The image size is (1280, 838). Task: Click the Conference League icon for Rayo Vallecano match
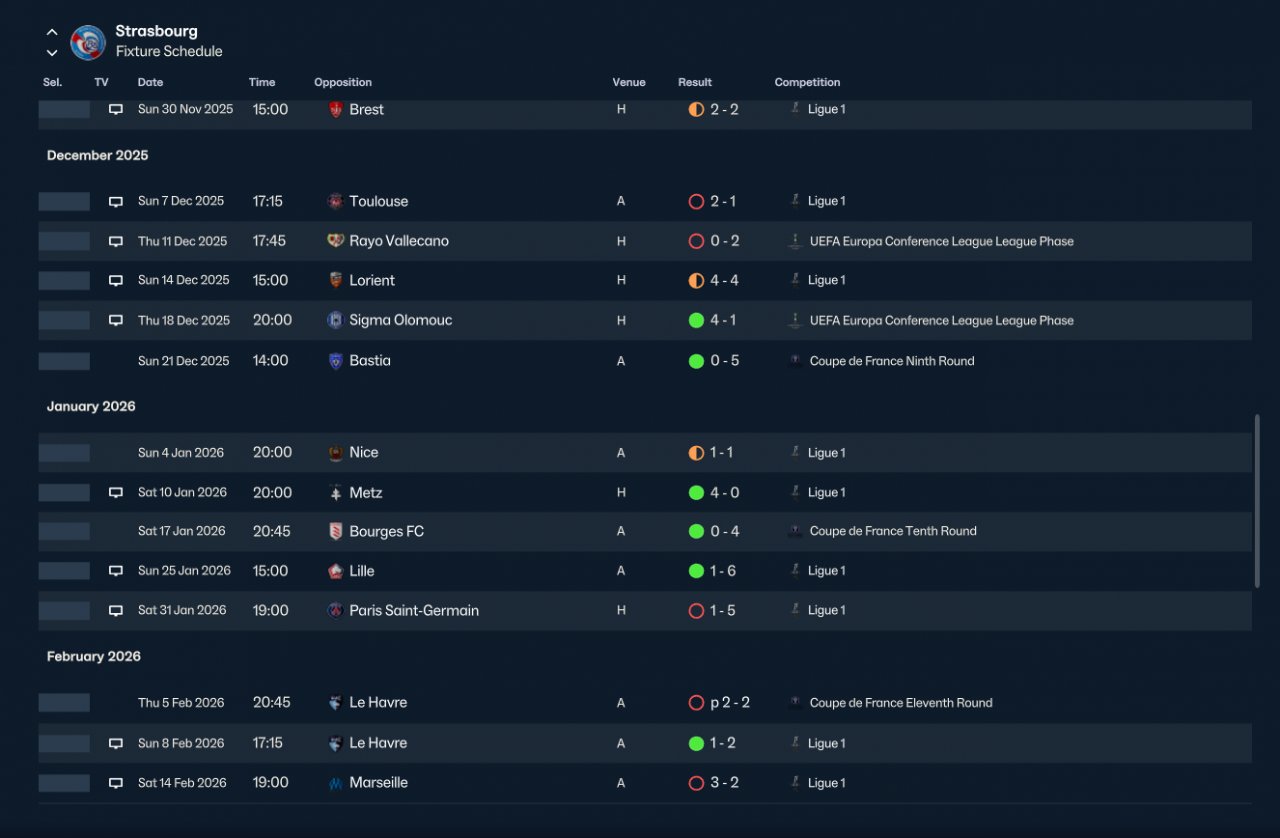coord(795,241)
